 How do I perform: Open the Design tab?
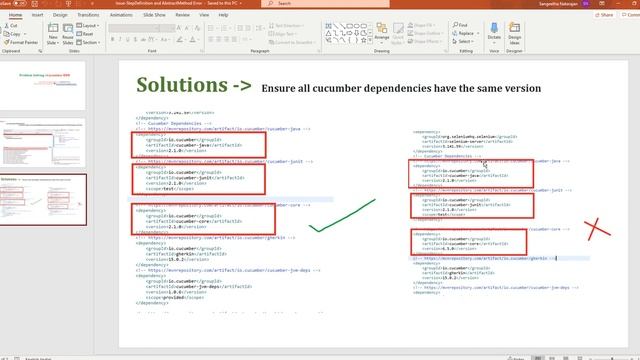pos(60,15)
